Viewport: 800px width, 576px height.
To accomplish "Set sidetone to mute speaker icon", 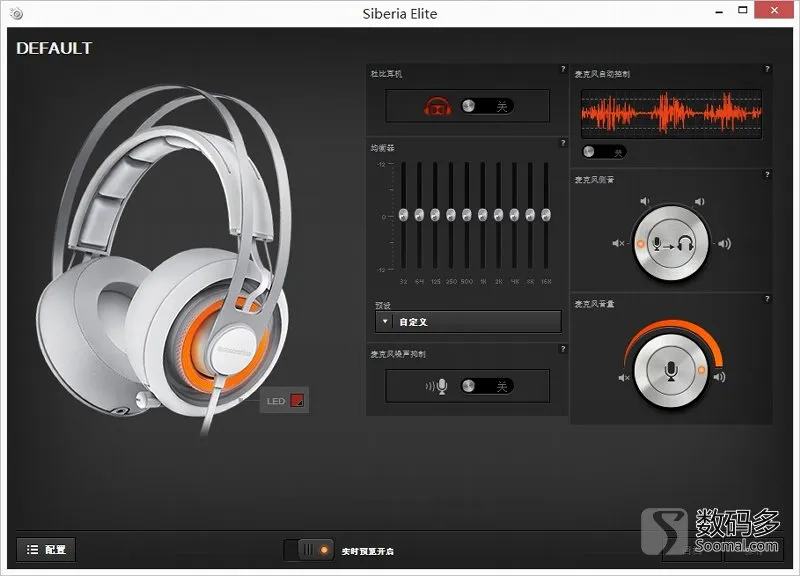I will [x=618, y=243].
